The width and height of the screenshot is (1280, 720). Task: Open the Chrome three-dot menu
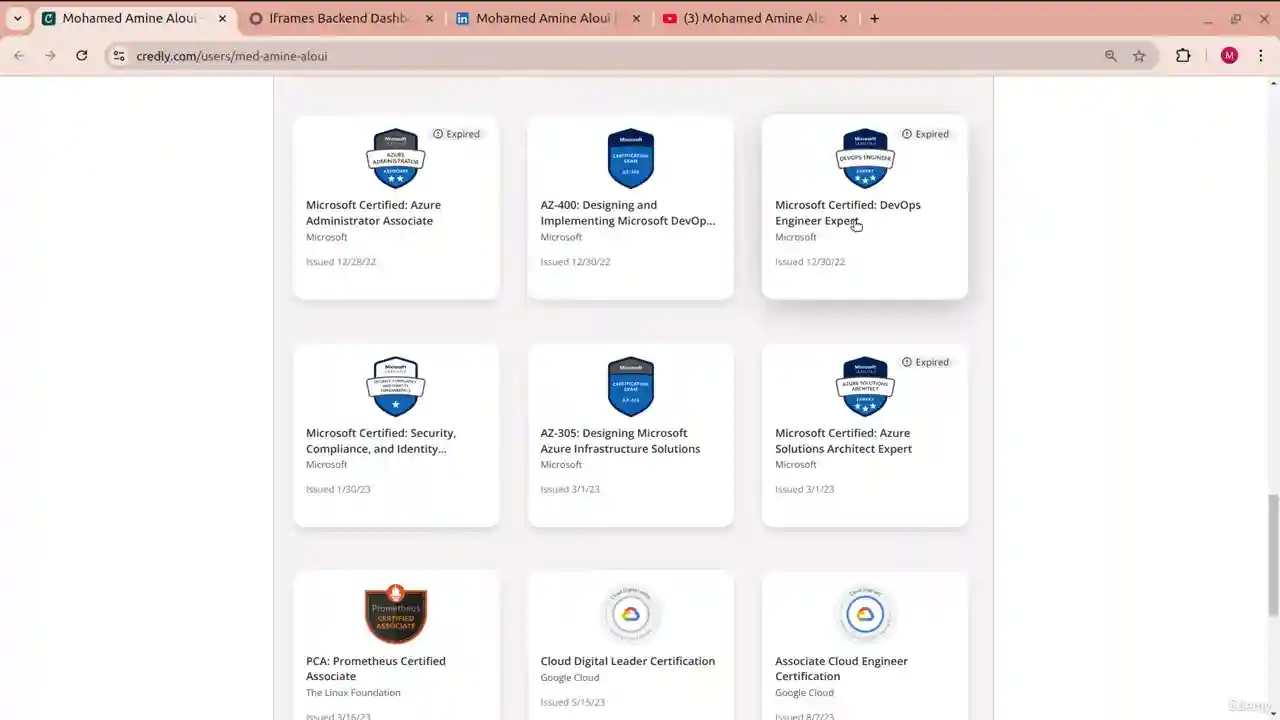pos(1260,56)
